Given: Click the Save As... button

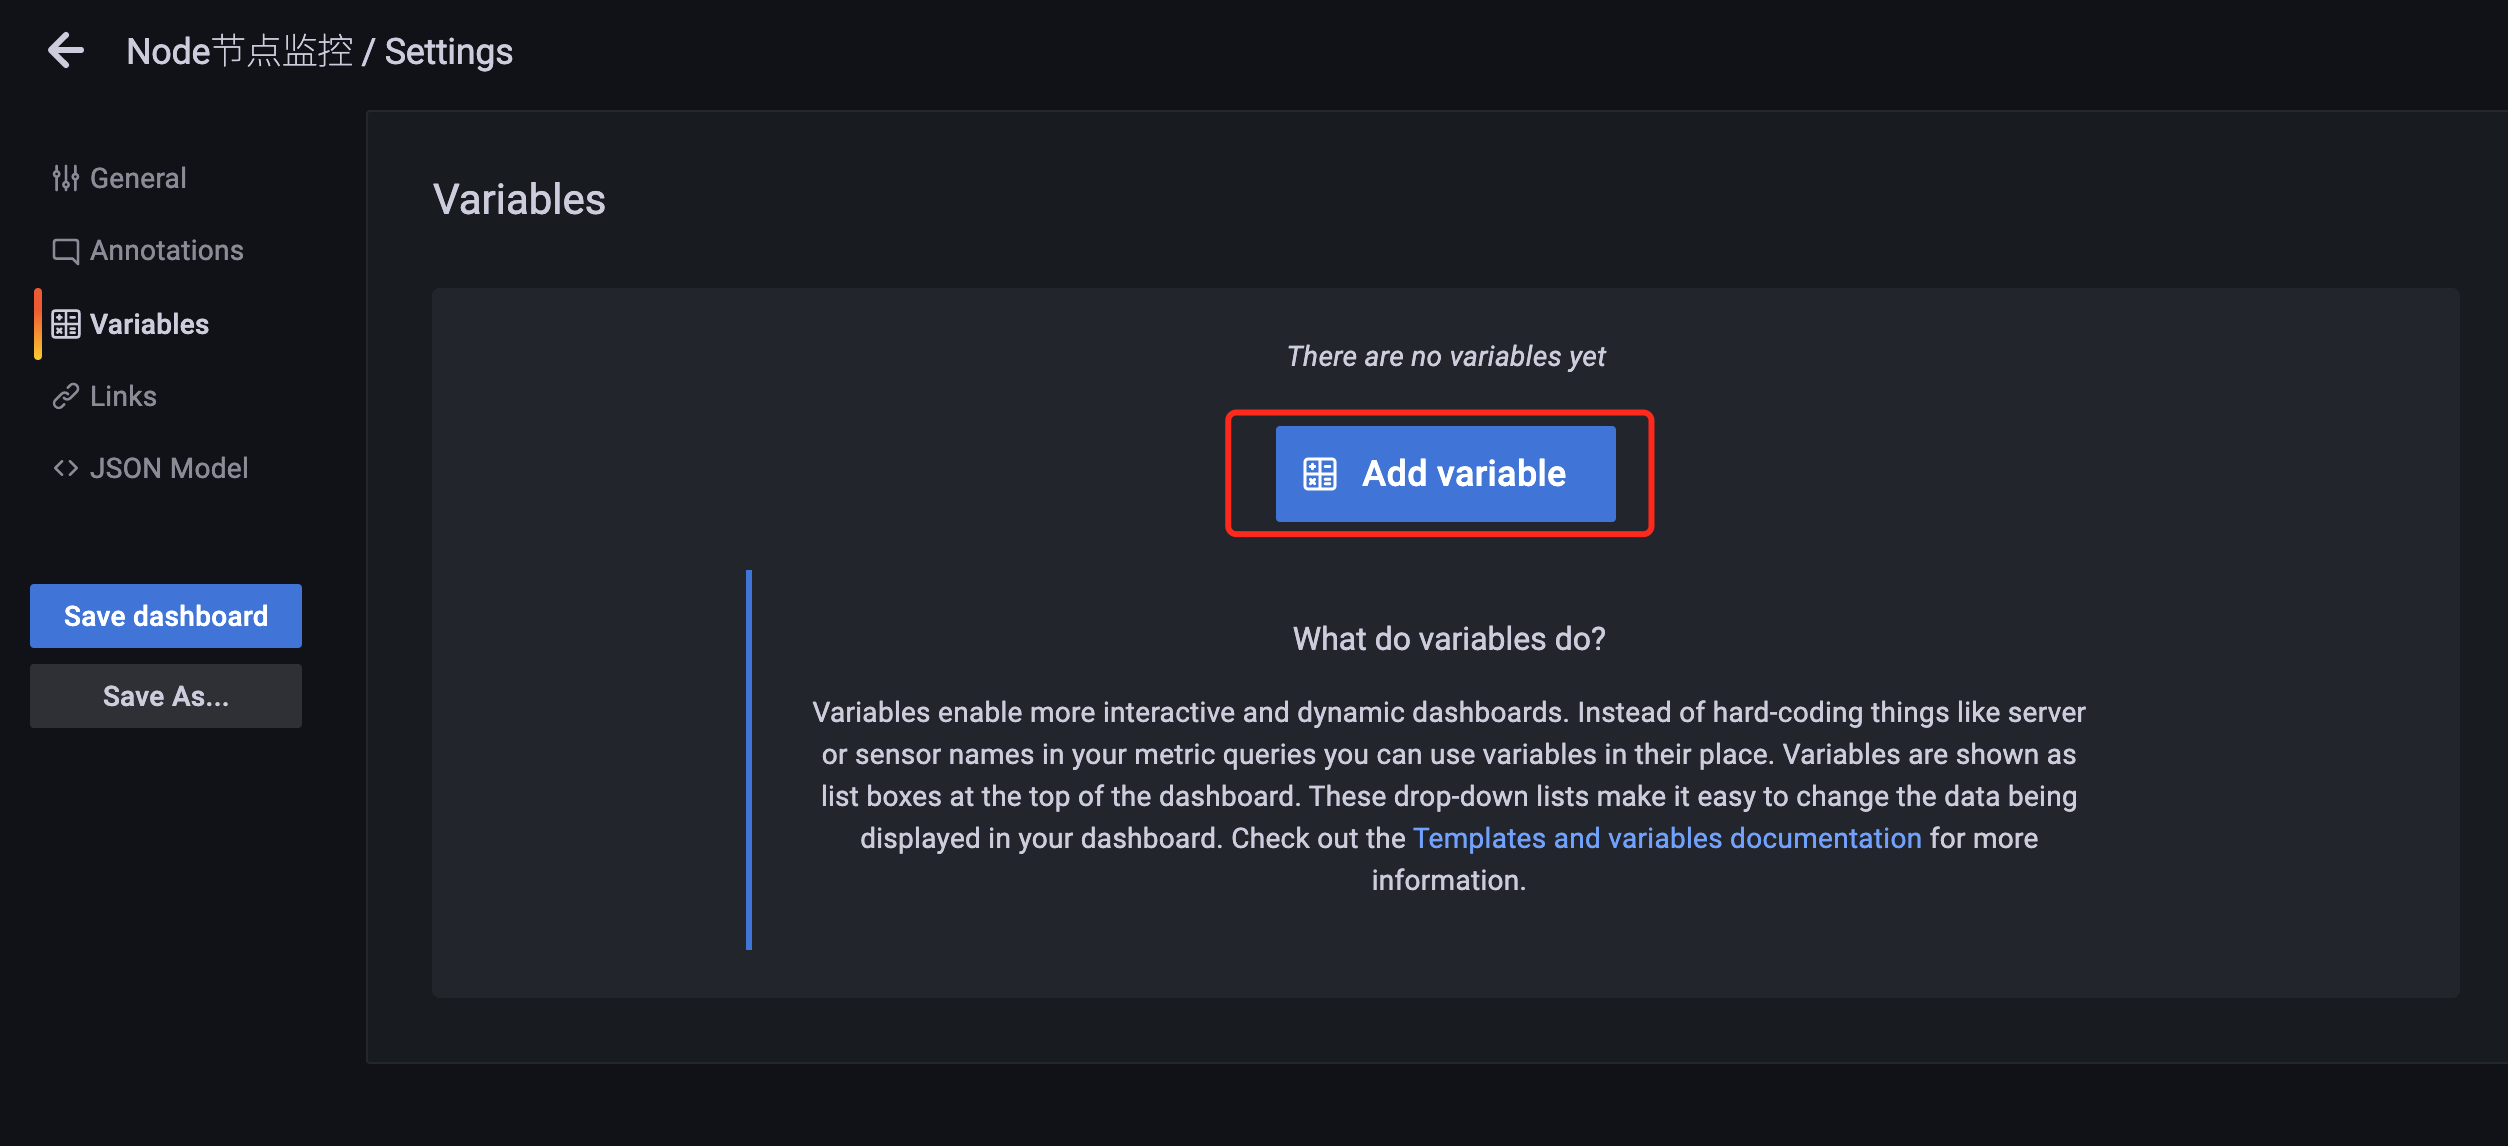Looking at the screenshot, I should click(x=166, y=696).
